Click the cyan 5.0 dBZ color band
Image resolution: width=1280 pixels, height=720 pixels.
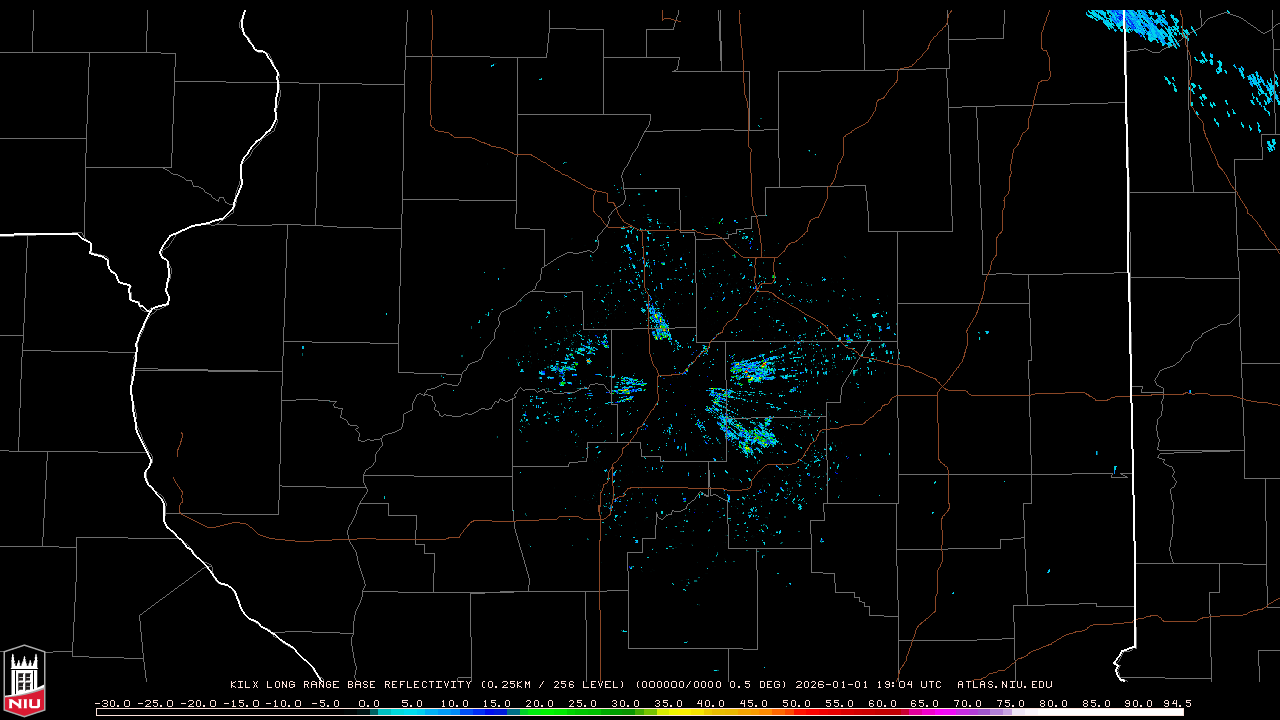(x=412, y=712)
